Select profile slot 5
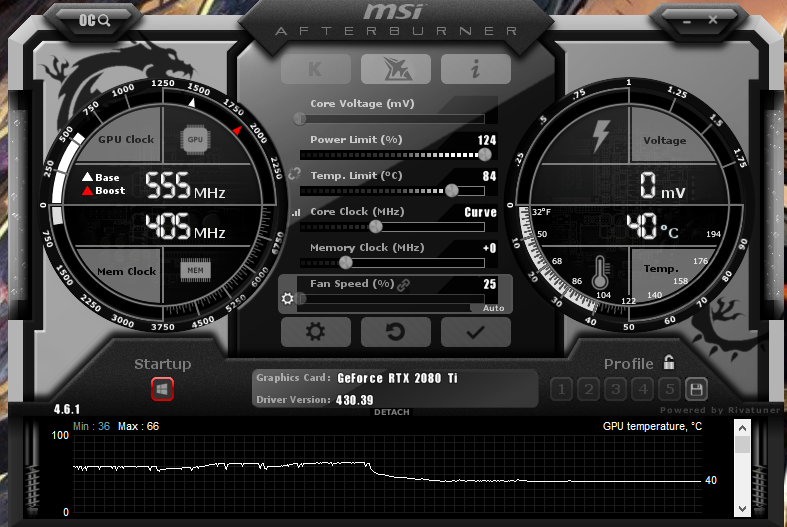 (x=670, y=389)
